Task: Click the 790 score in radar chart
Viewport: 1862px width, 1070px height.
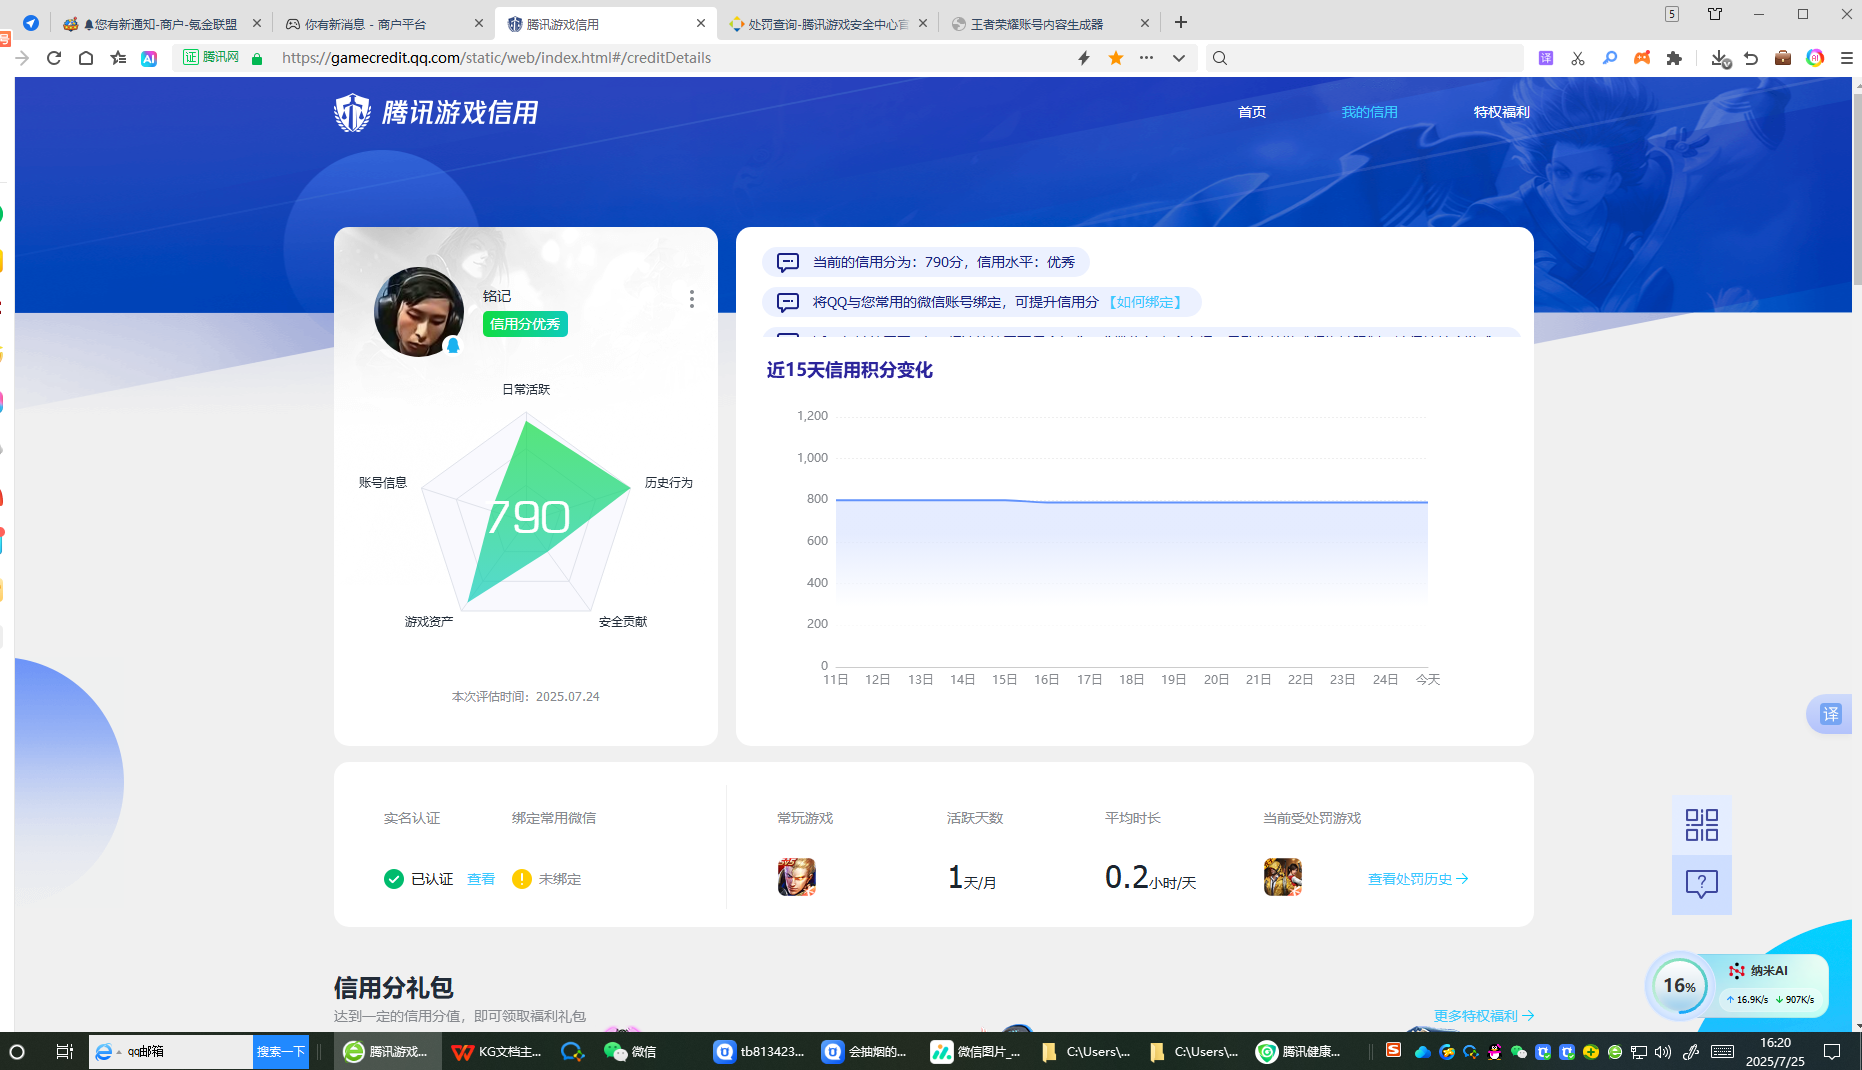Action: [528, 517]
